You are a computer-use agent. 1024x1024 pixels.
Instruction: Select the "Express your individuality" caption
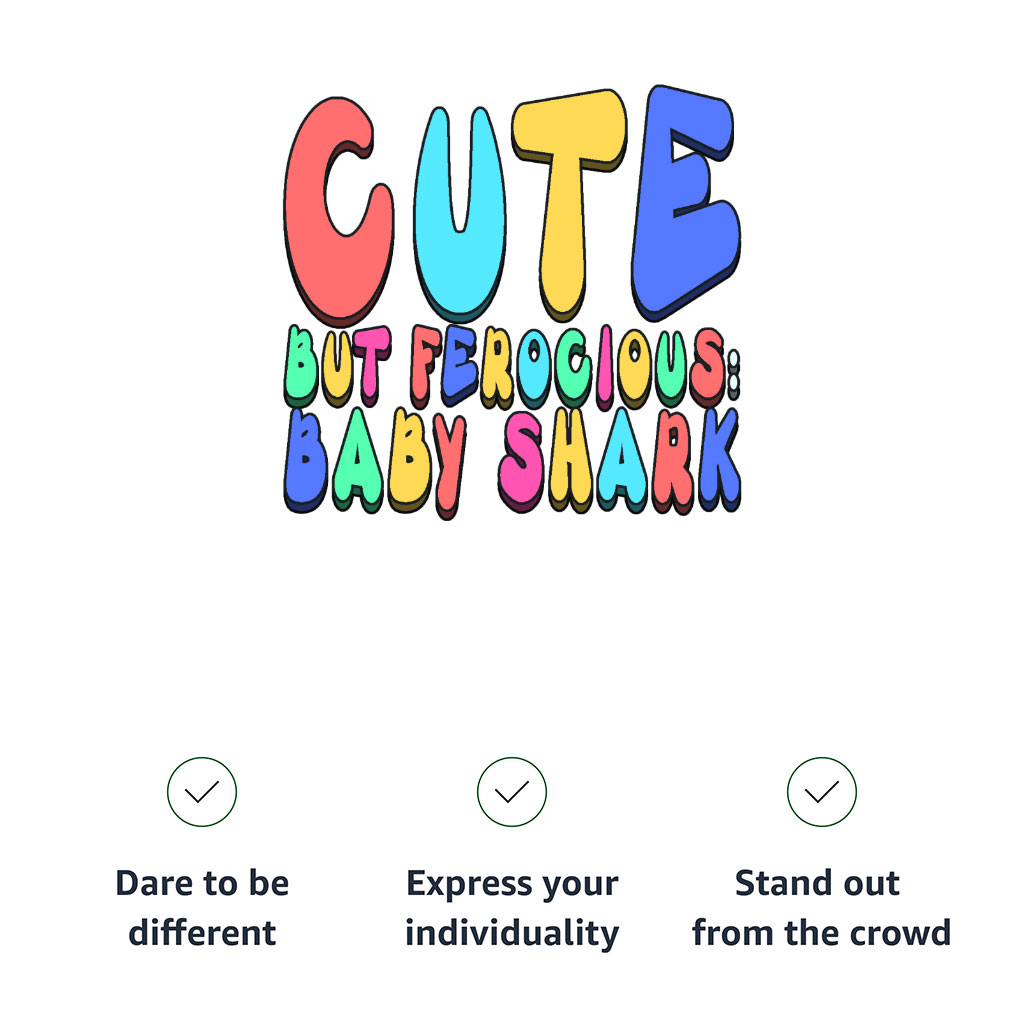point(512,908)
